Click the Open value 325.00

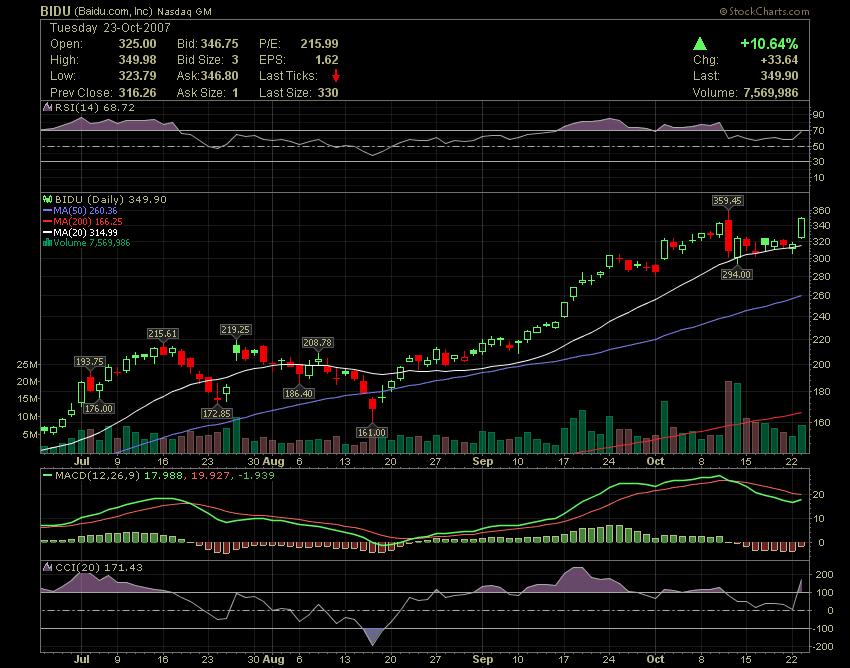(137, 44)
